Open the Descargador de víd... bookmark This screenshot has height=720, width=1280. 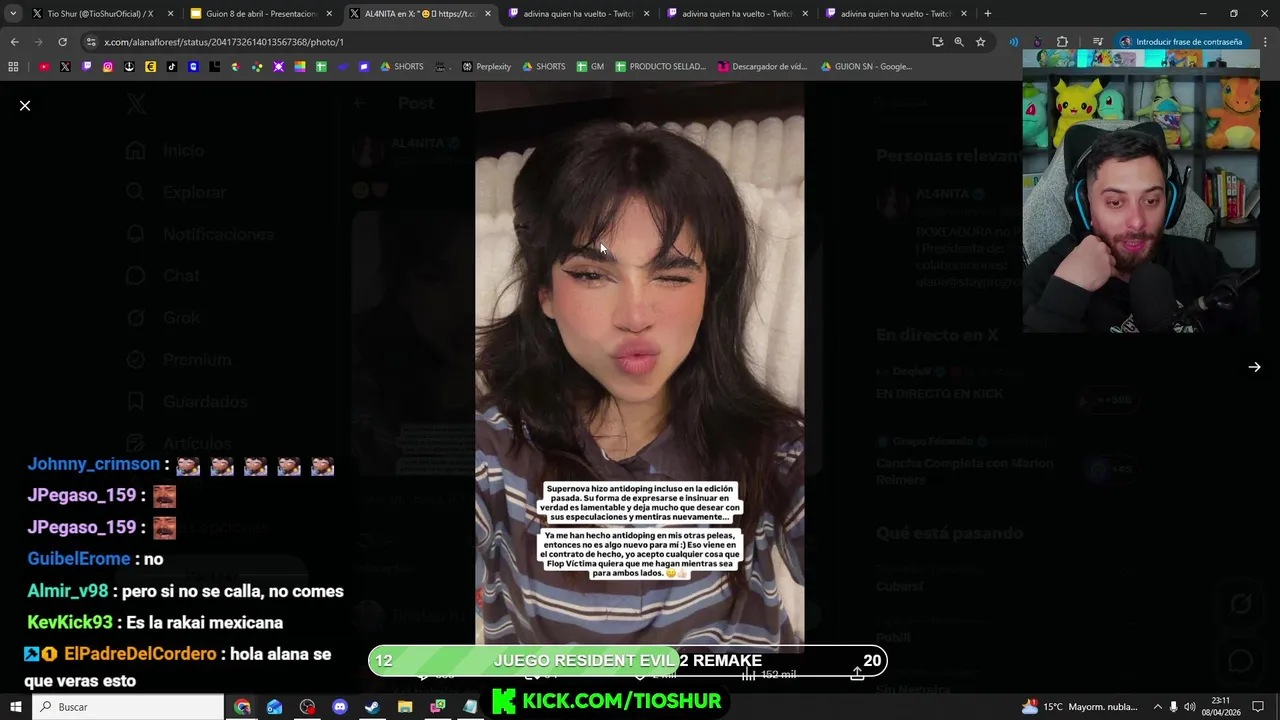pos(763,67)
